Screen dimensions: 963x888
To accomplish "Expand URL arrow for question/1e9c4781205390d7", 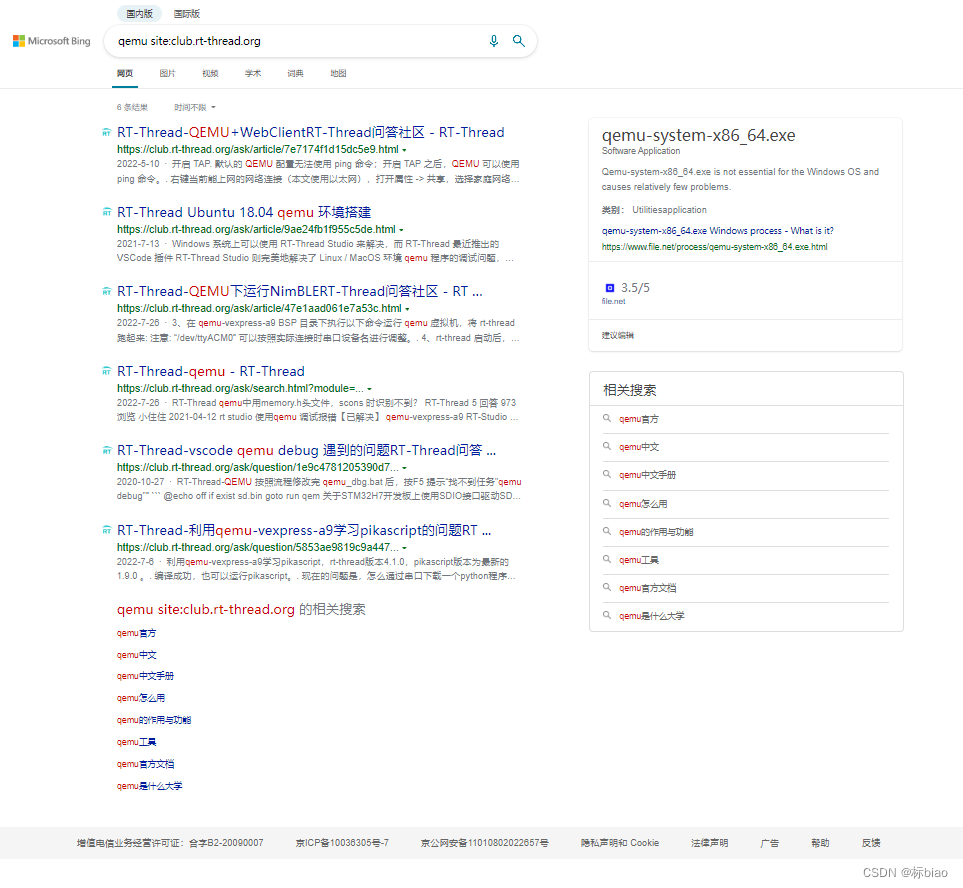I will [404, 468].
